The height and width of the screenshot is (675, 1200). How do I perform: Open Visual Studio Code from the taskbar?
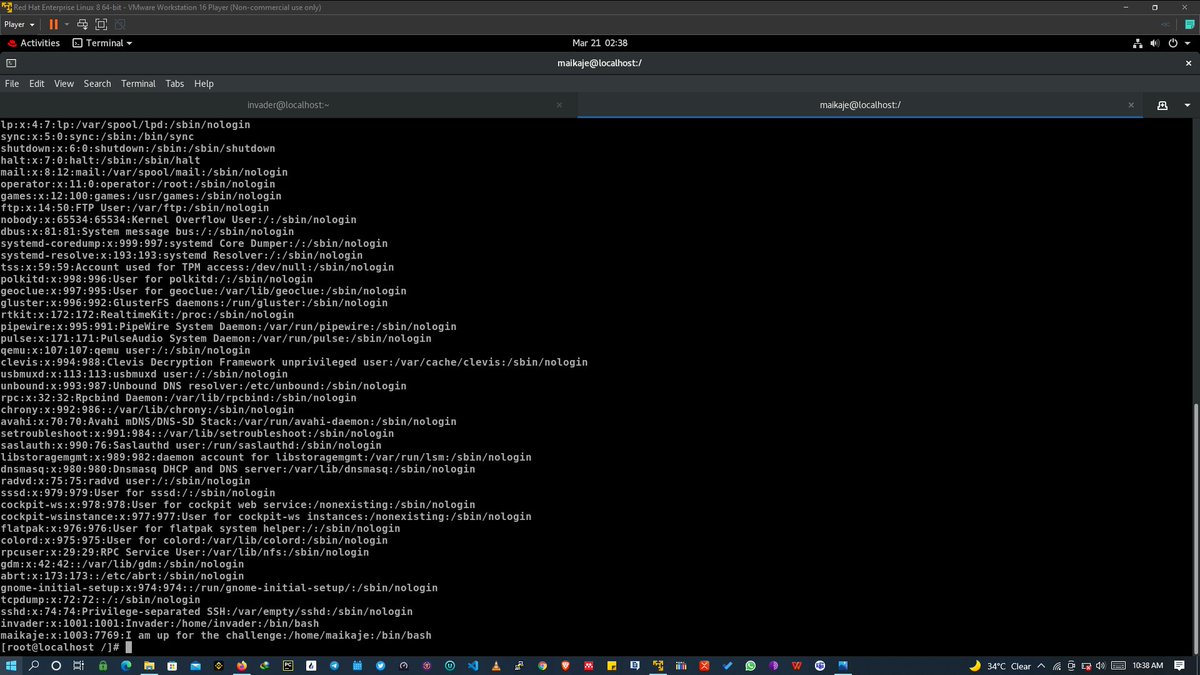click(x=473, y=665)
